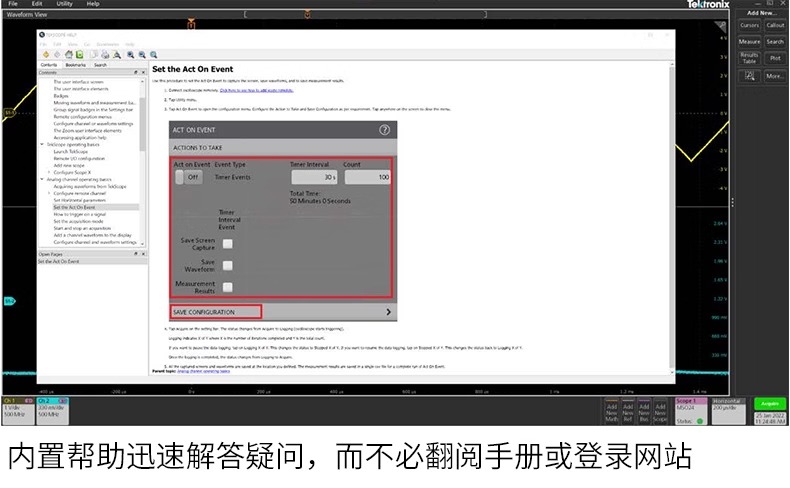Click the Timer Interval 30 s field
This screenshot has width=790, height=488.
pyautogui.click(x=315, y=177)
